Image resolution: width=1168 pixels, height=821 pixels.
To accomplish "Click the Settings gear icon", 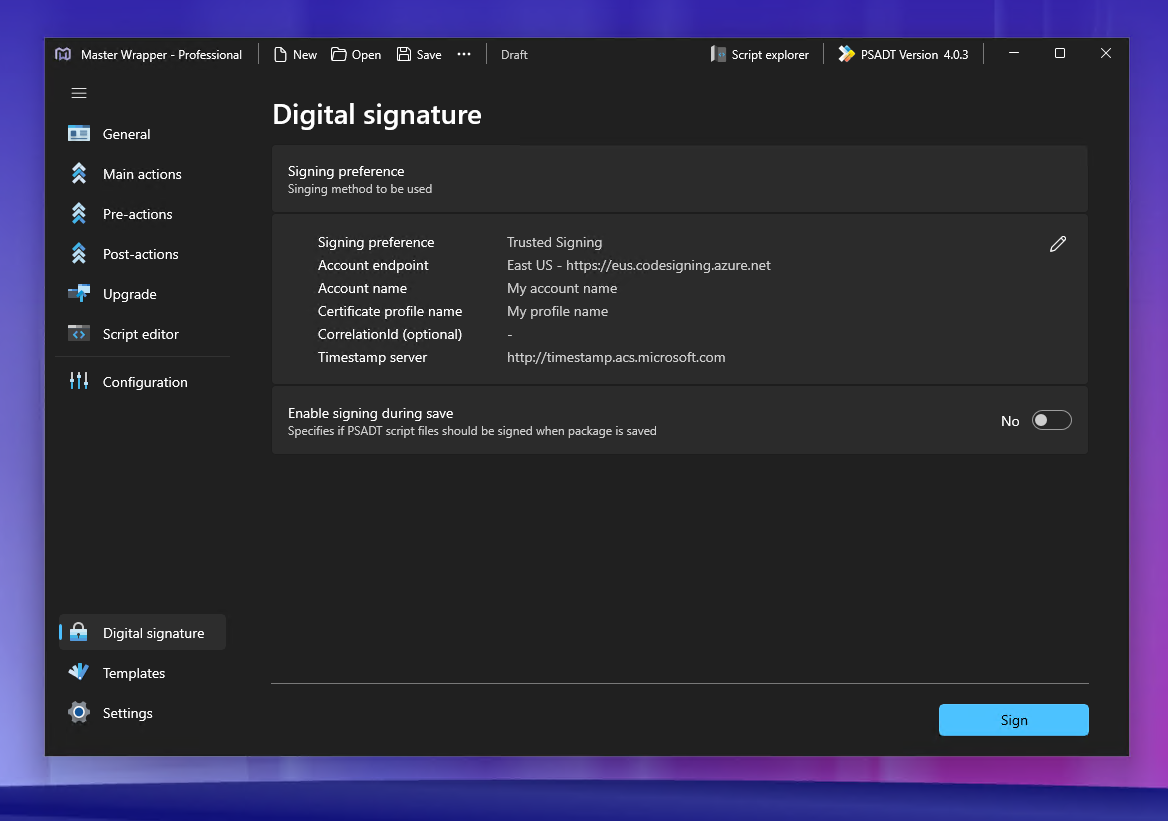I will pos(79,712).
